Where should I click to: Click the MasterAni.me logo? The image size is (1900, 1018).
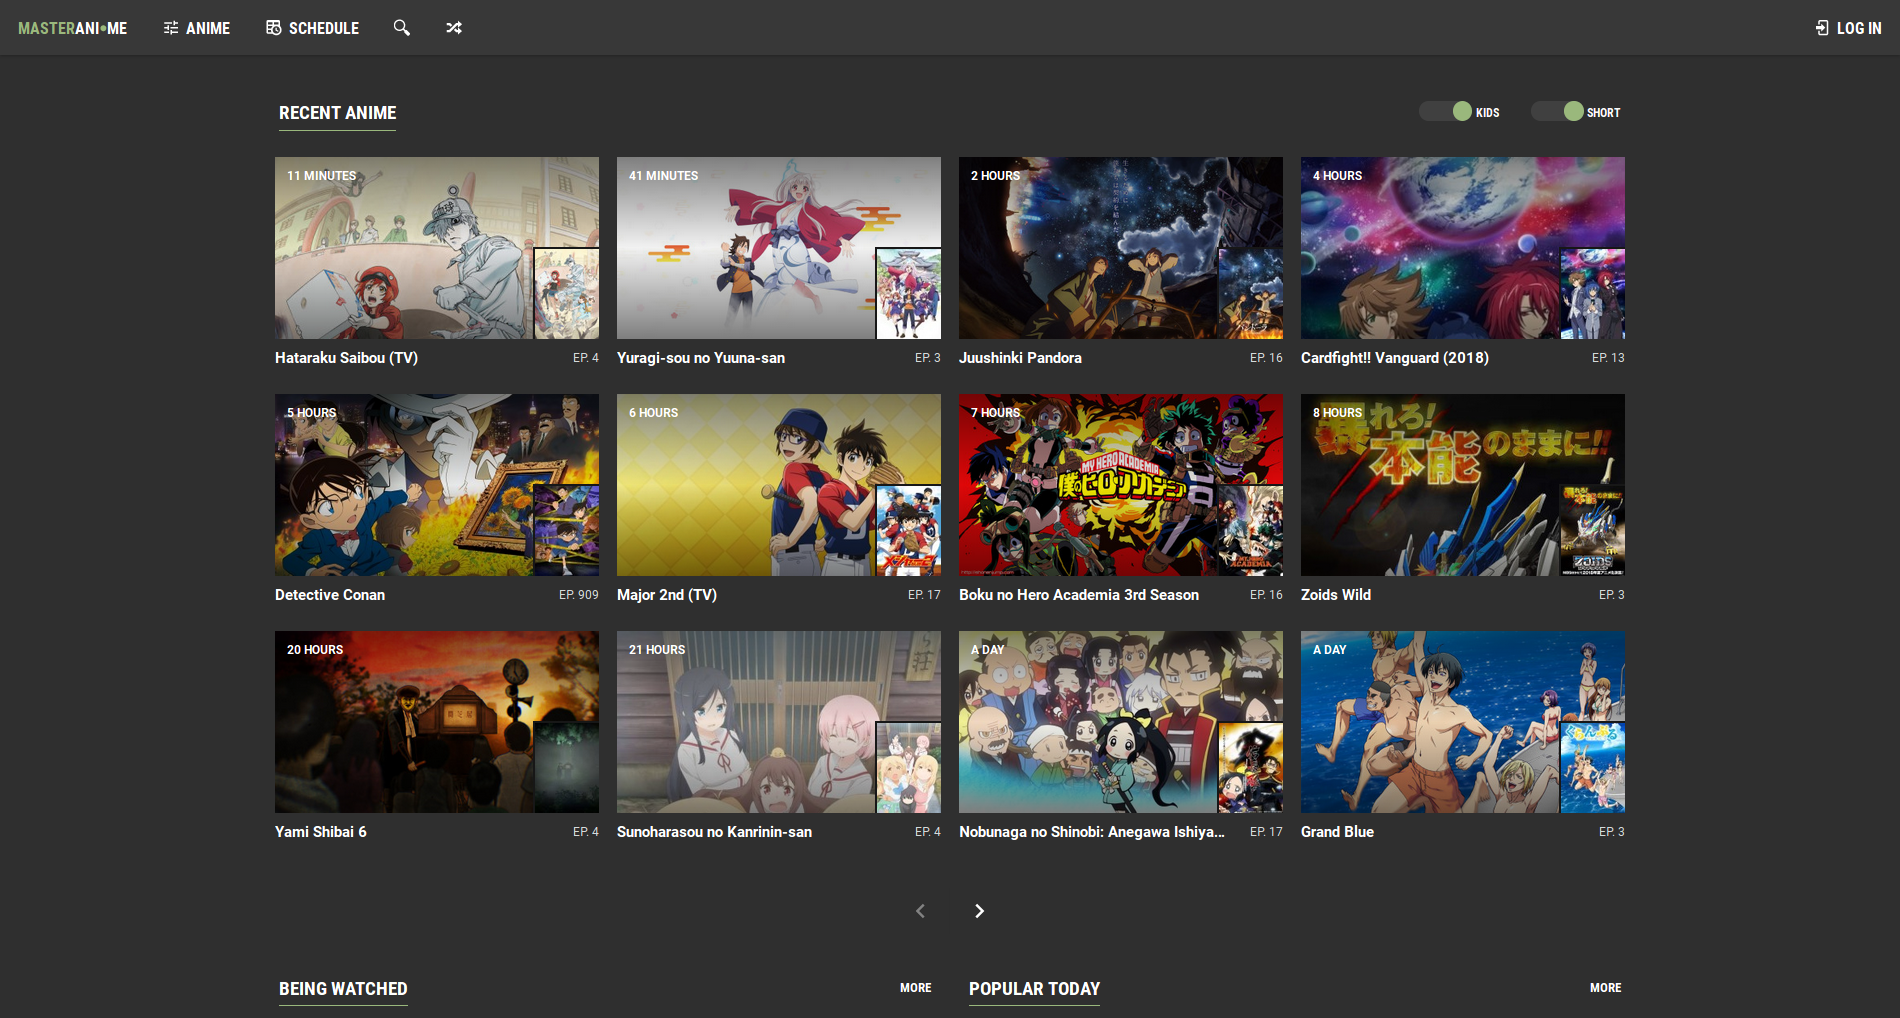coord(73,28)
